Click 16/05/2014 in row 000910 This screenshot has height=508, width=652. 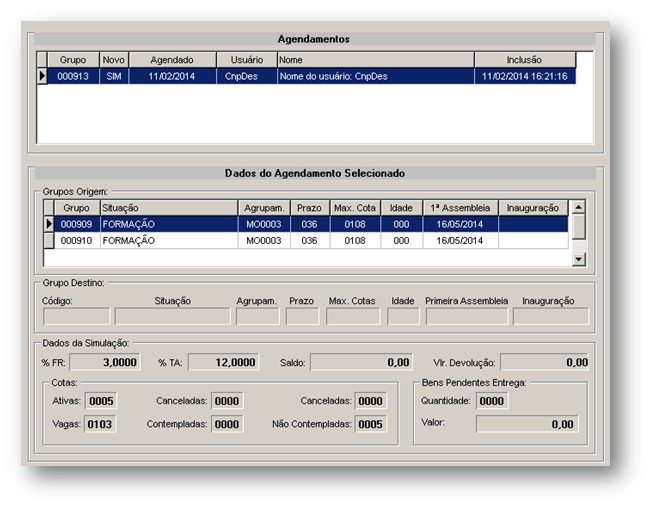pyautogui.click(x=460, y=241)
